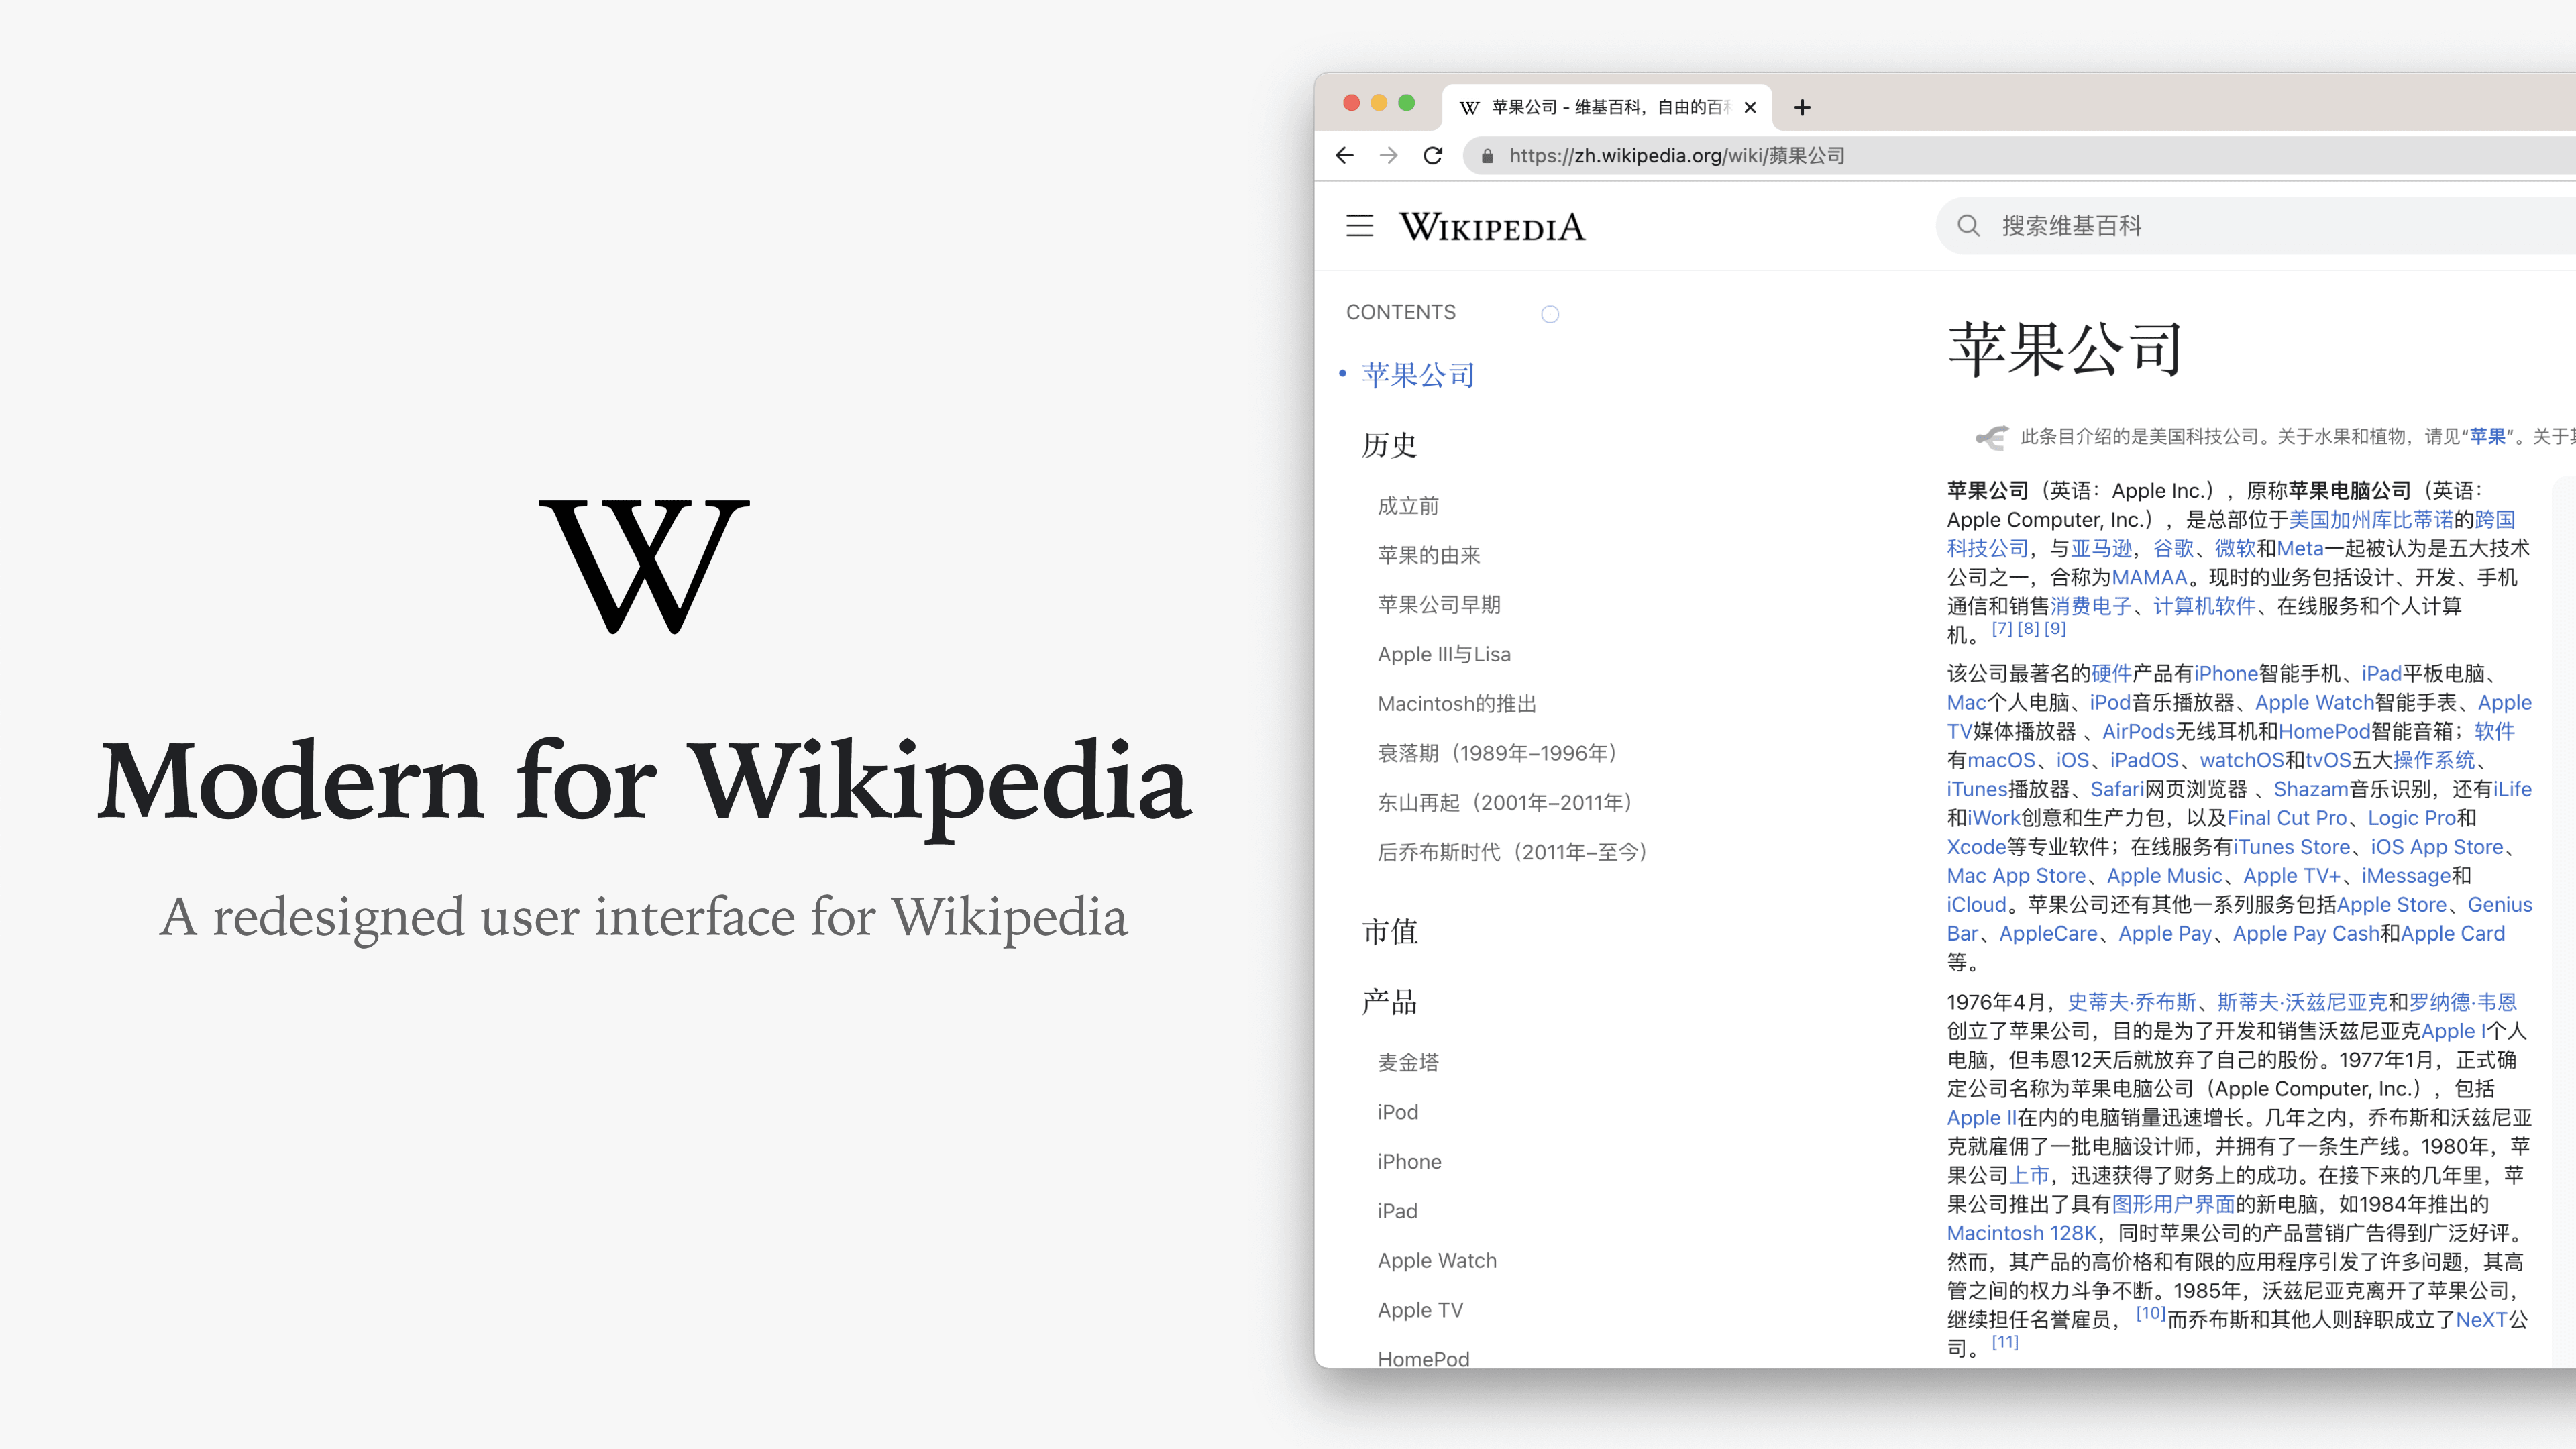Open Apple III与Lisa contents entry

coord(1444,654)
